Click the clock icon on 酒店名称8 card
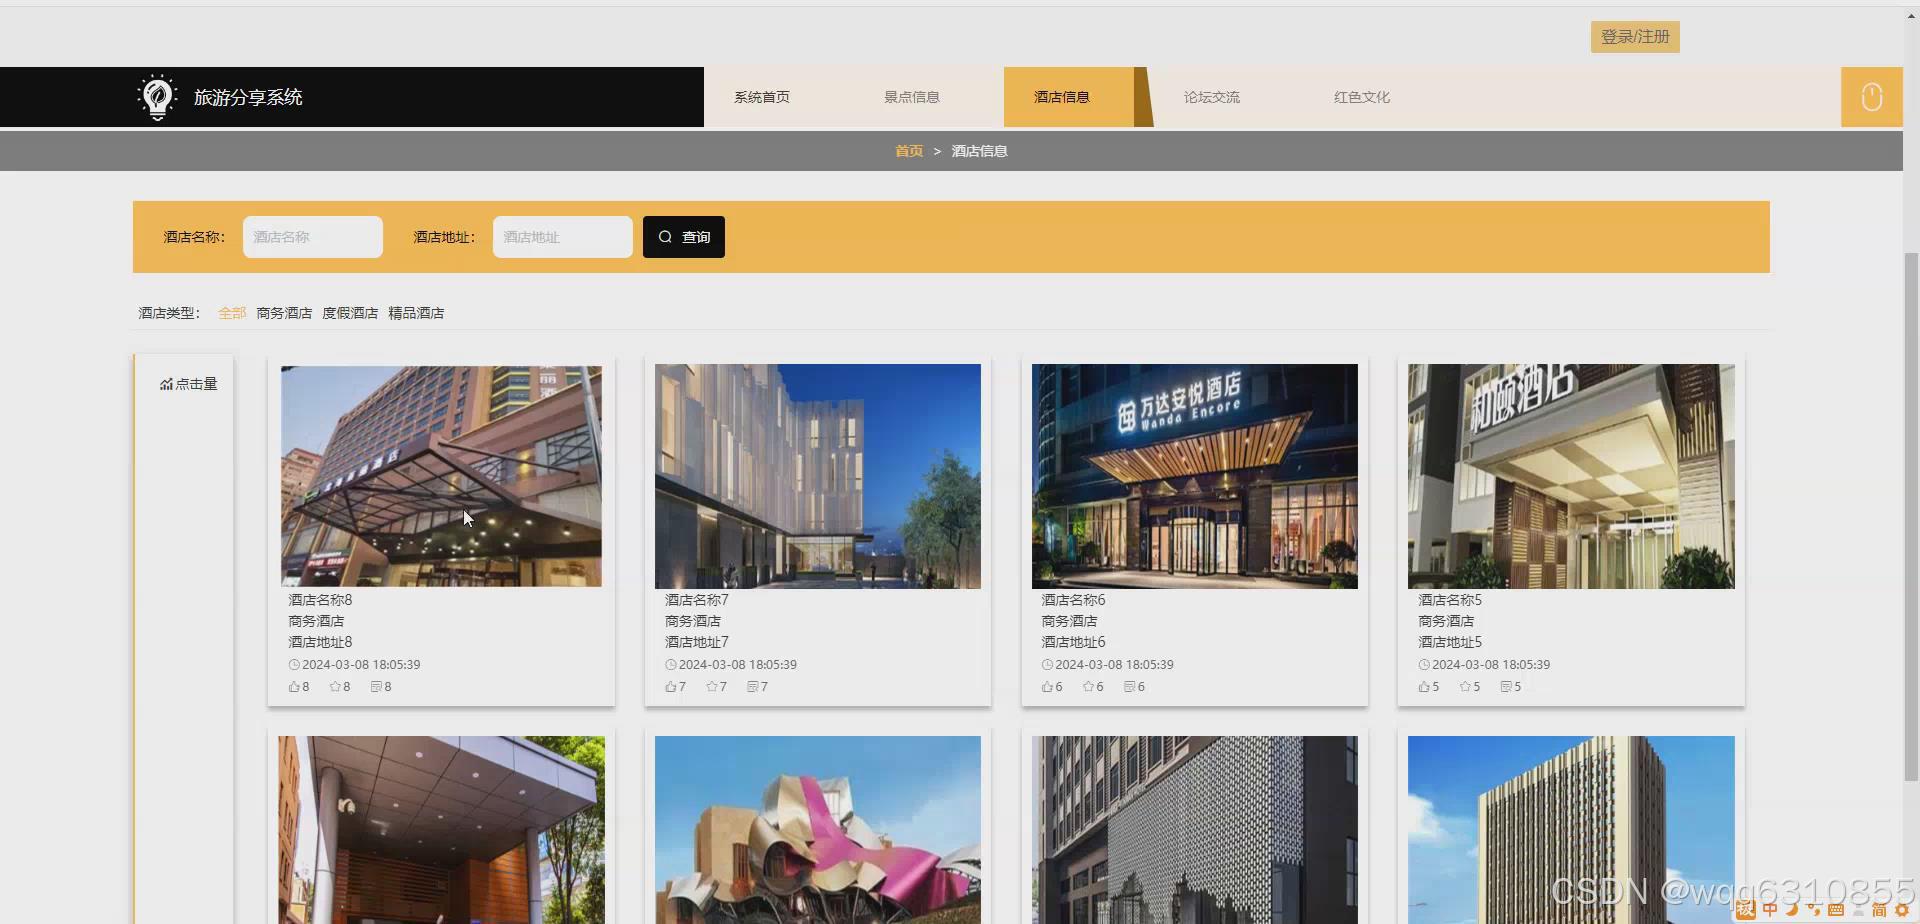 click(294, 665)
